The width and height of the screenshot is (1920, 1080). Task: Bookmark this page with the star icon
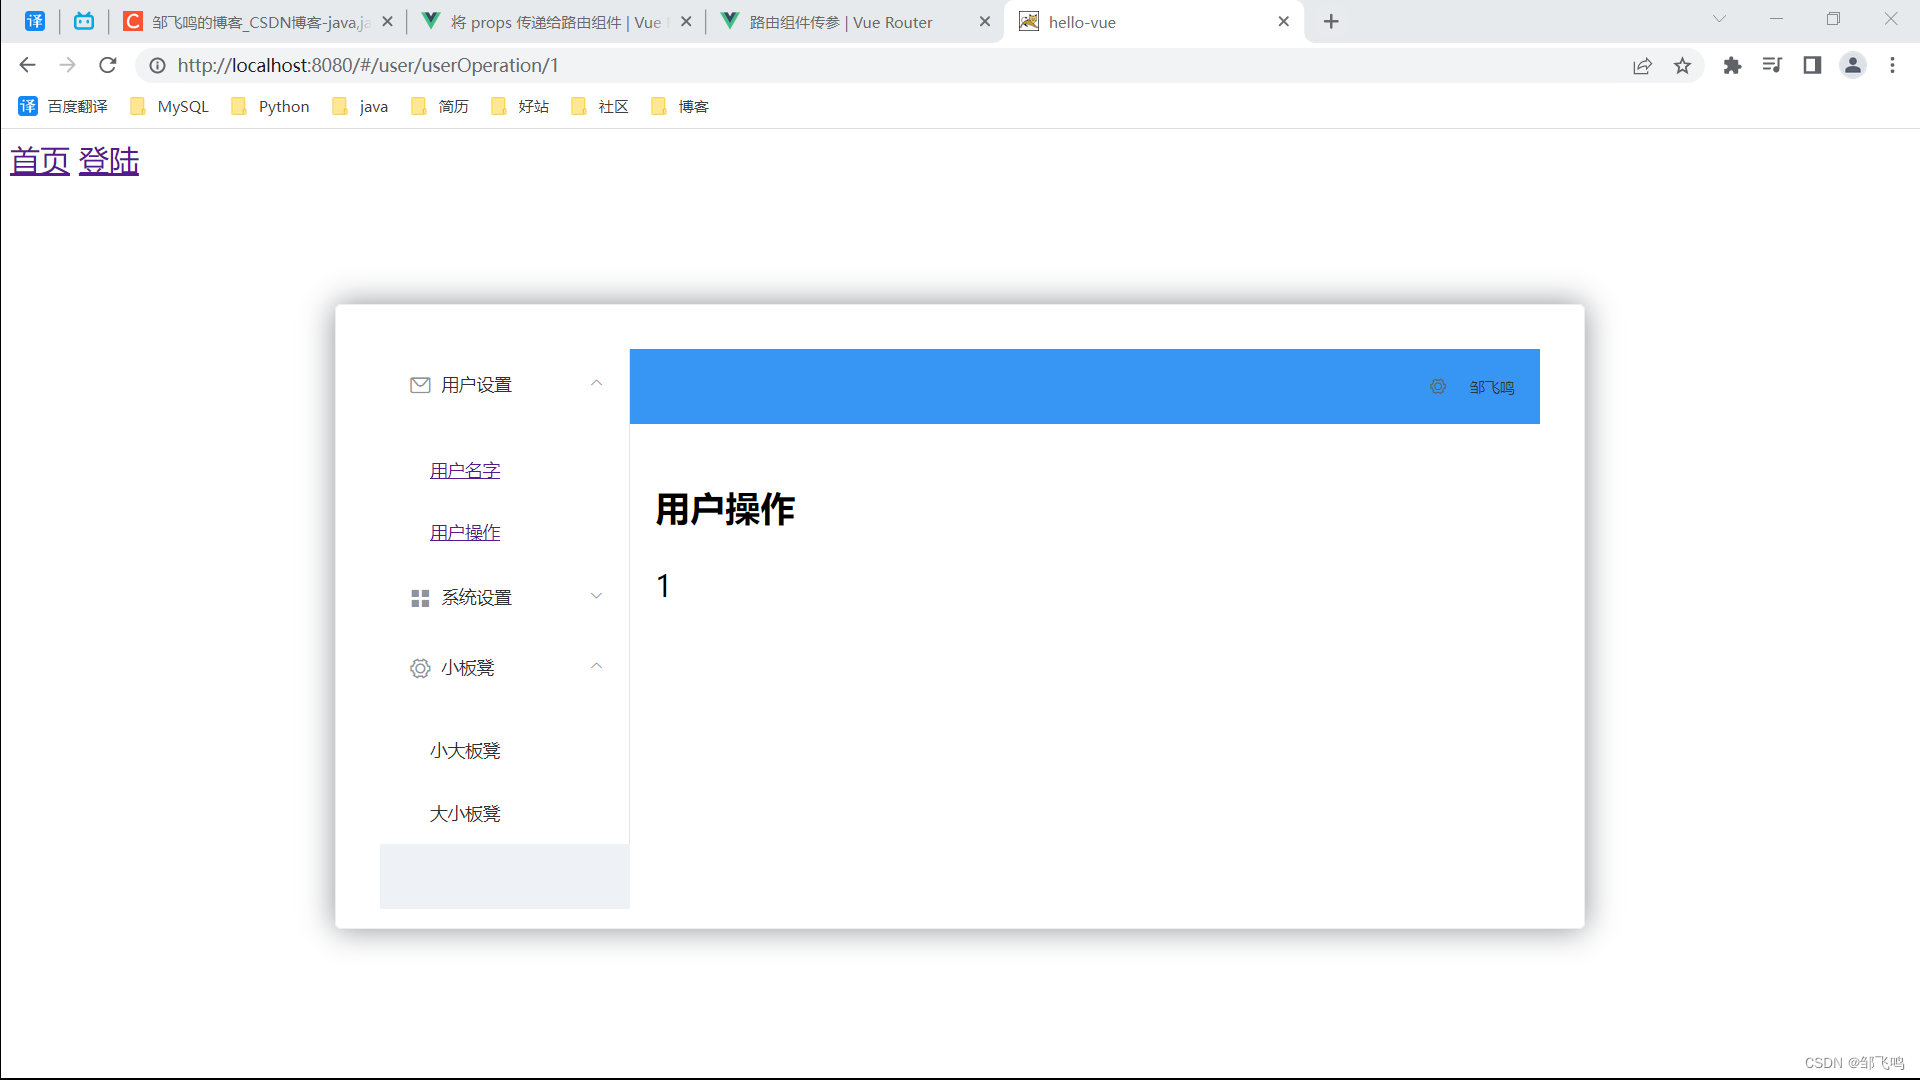[1683, 66]
